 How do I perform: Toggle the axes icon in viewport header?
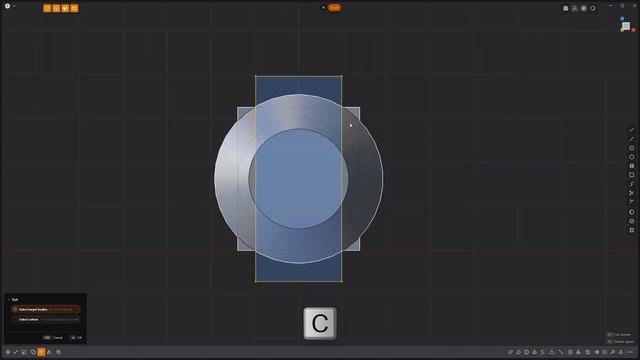(574, 8)
